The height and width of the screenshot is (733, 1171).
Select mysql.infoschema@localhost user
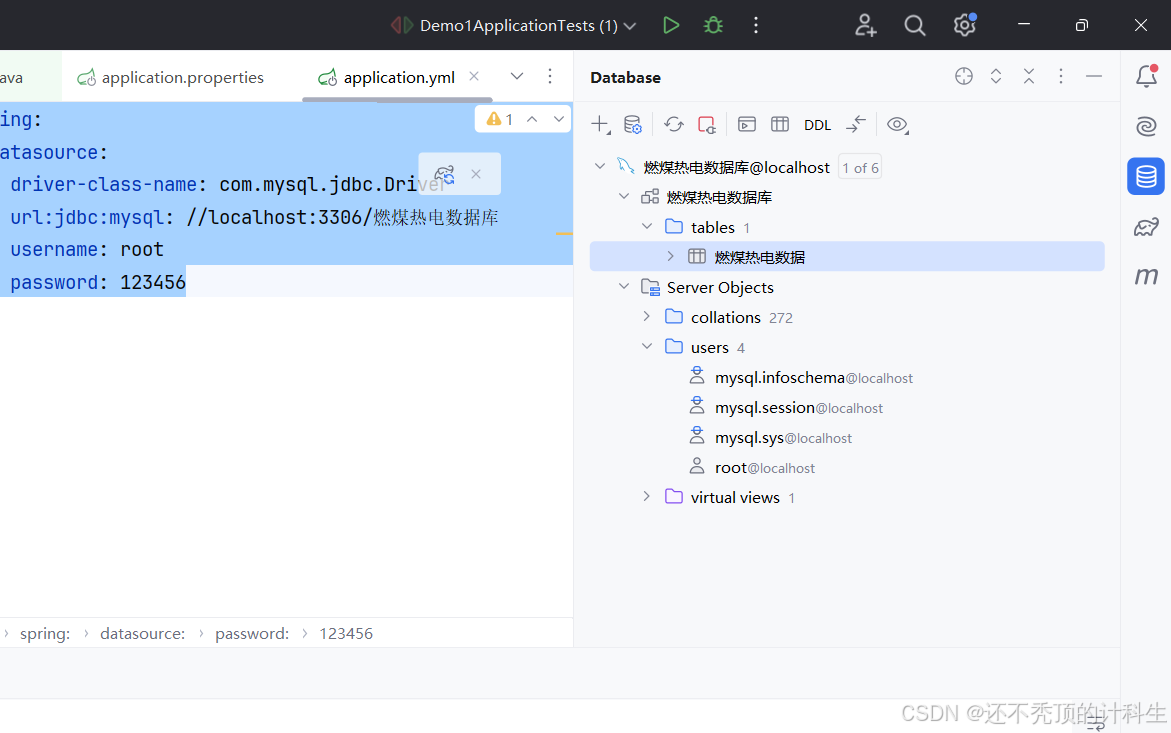tap(813, 378)
